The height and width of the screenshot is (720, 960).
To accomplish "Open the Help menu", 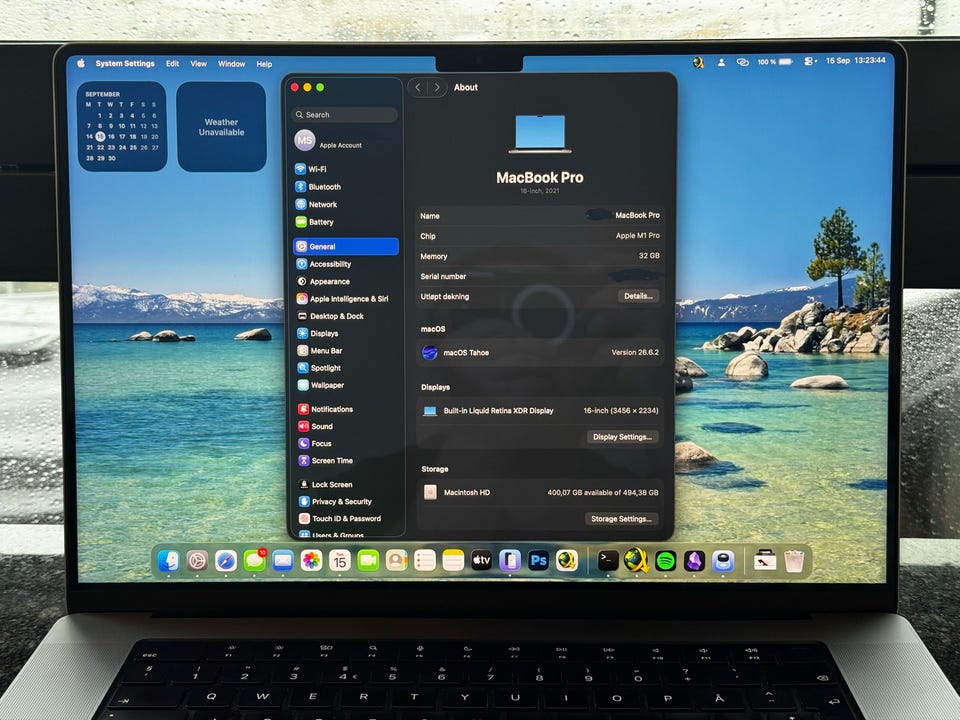I will coord(264,64).
